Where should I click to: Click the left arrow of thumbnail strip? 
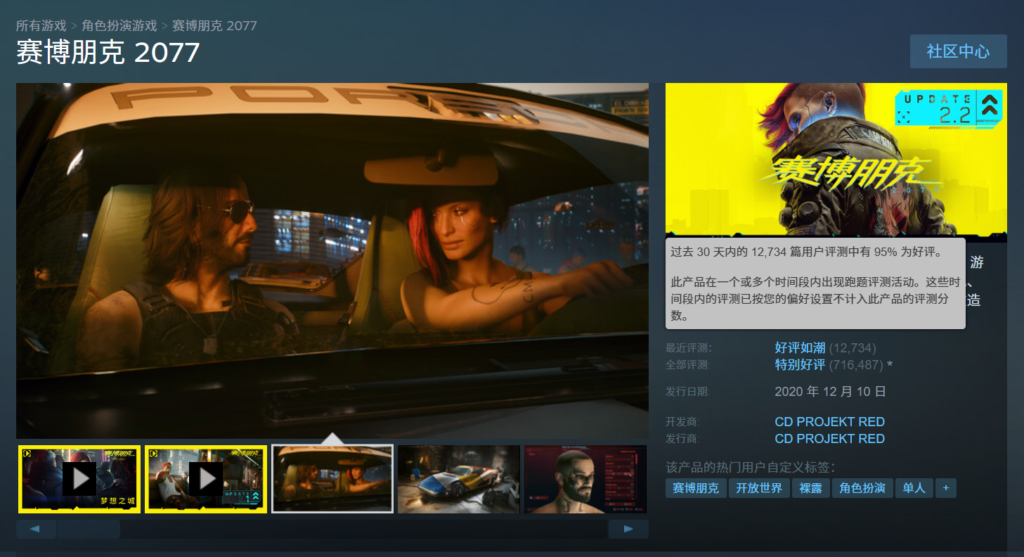pyautogui.click(x=35, y=529)
